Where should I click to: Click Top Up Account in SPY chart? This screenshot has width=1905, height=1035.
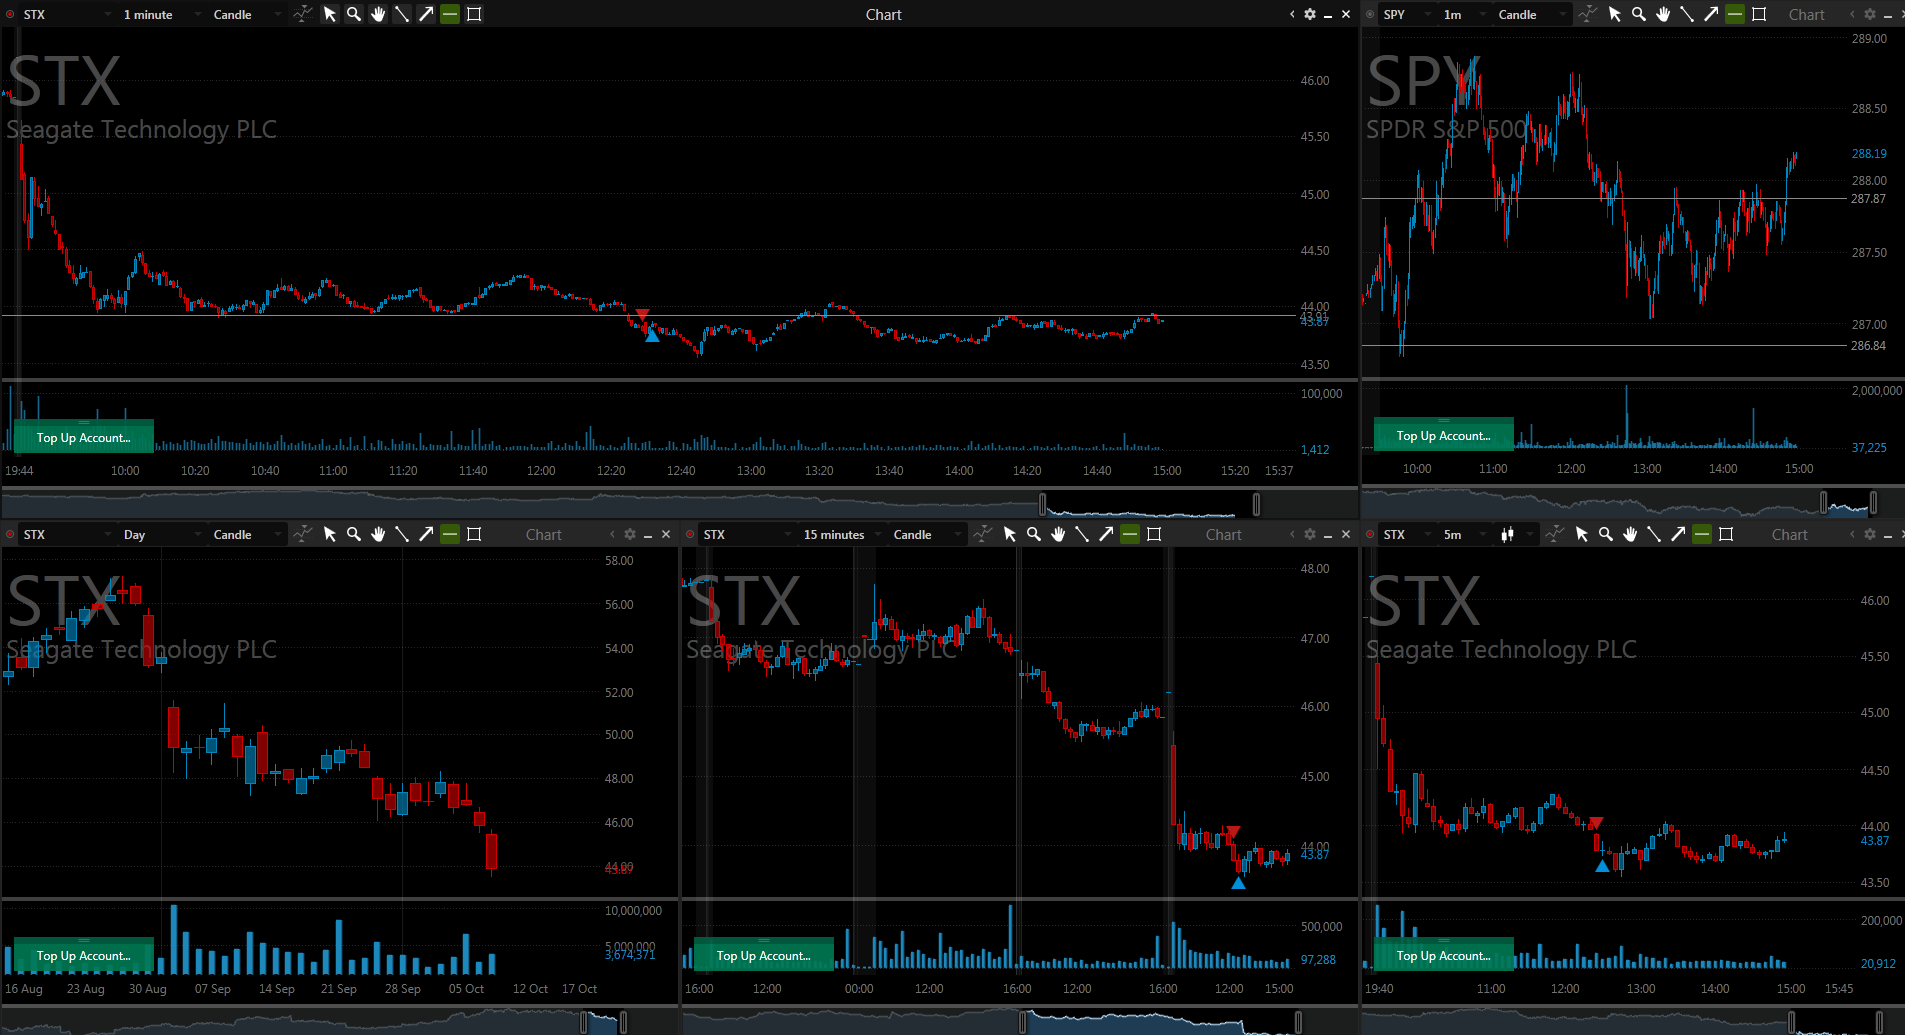pos(1443,435)
